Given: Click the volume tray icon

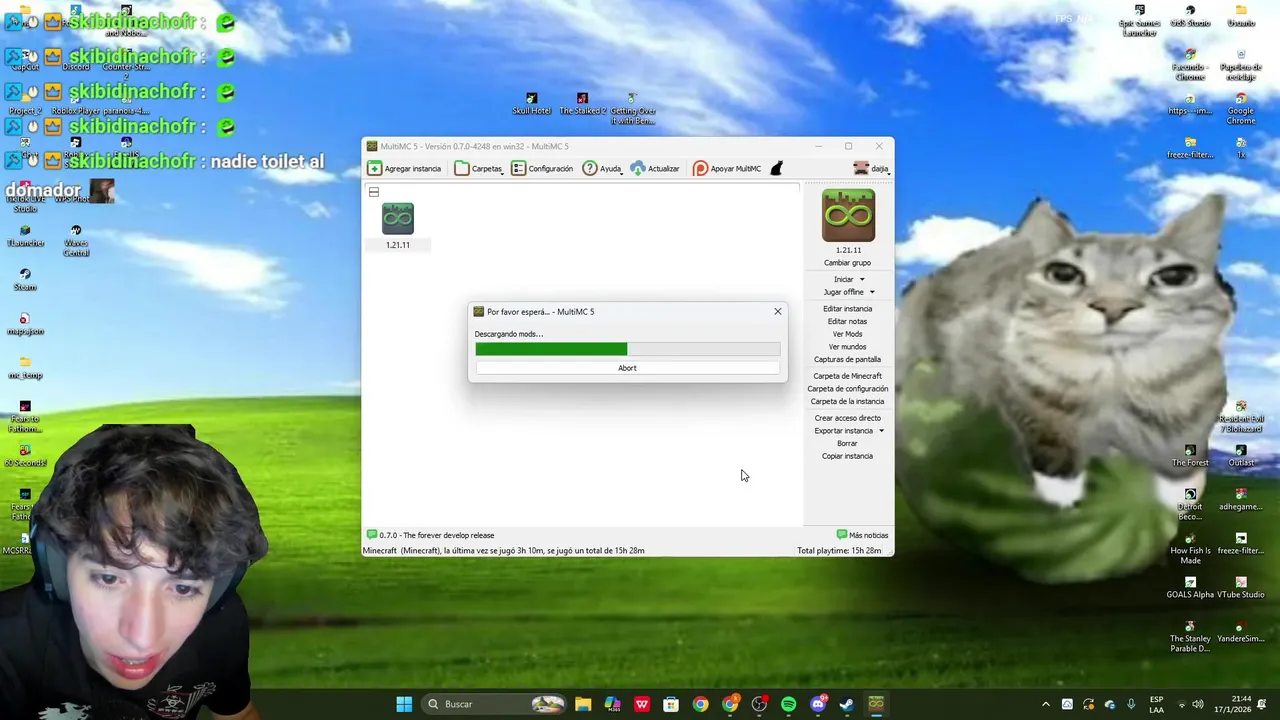Looking at the screenshot, I should [1198, 704].
